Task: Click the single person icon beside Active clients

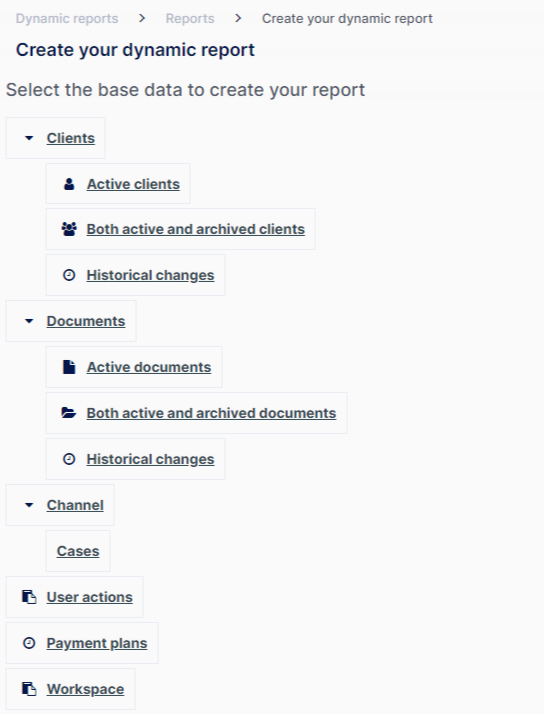Action: [x=69, y=184]
